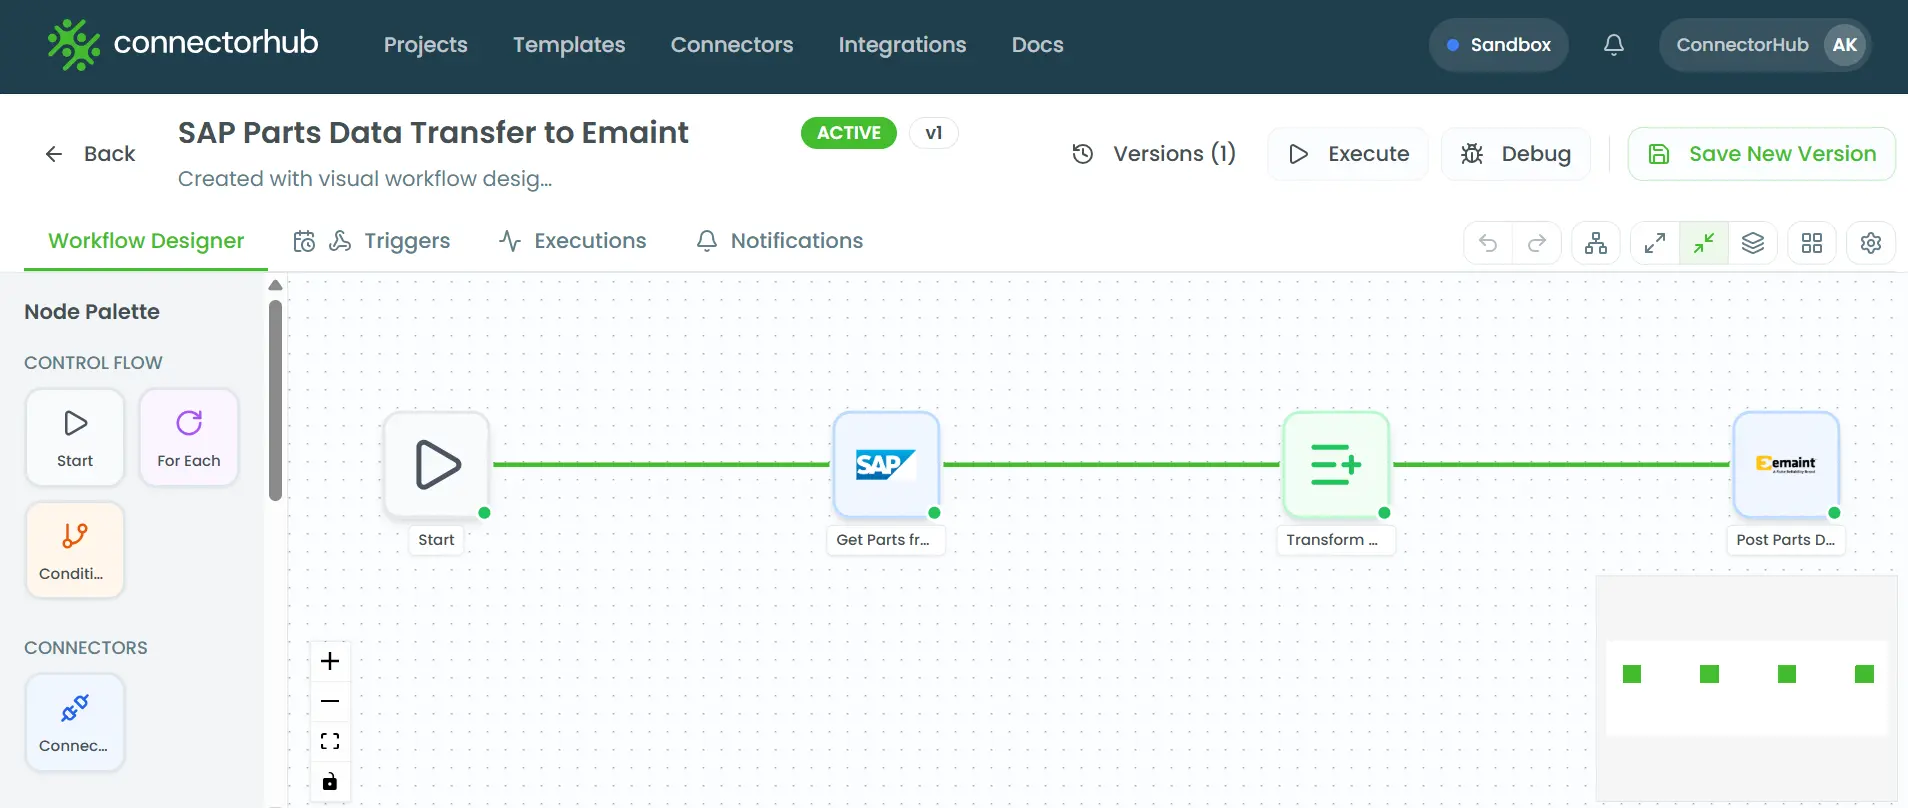
Task: Toggle the collapse arrows icon highlighted green
Action: click(1704, 243)
